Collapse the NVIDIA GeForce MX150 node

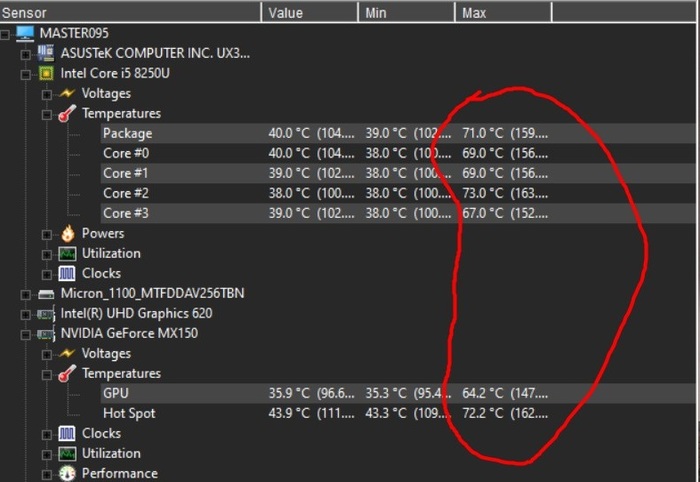click(25, 335)
